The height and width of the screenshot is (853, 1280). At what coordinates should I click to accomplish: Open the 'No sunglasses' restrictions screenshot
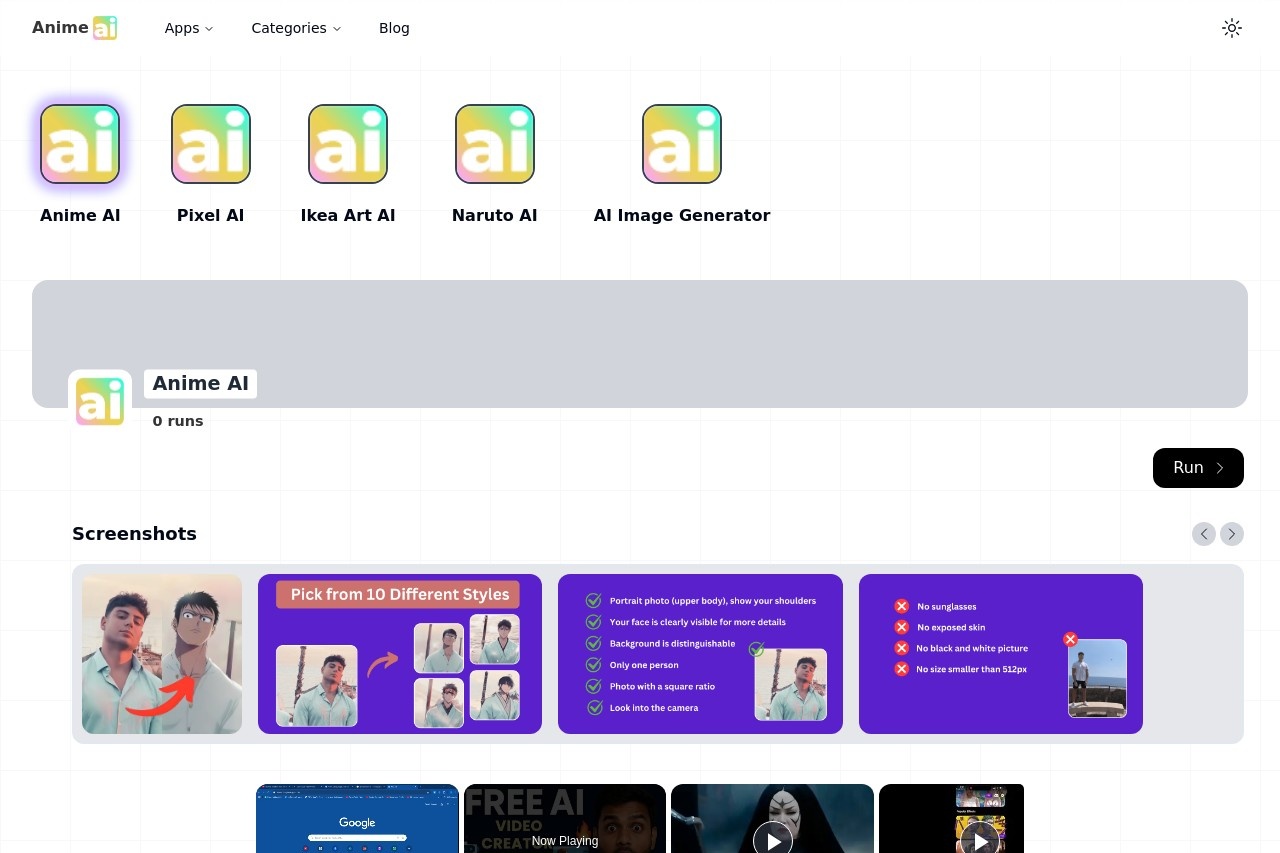[x=1001, y=654]
